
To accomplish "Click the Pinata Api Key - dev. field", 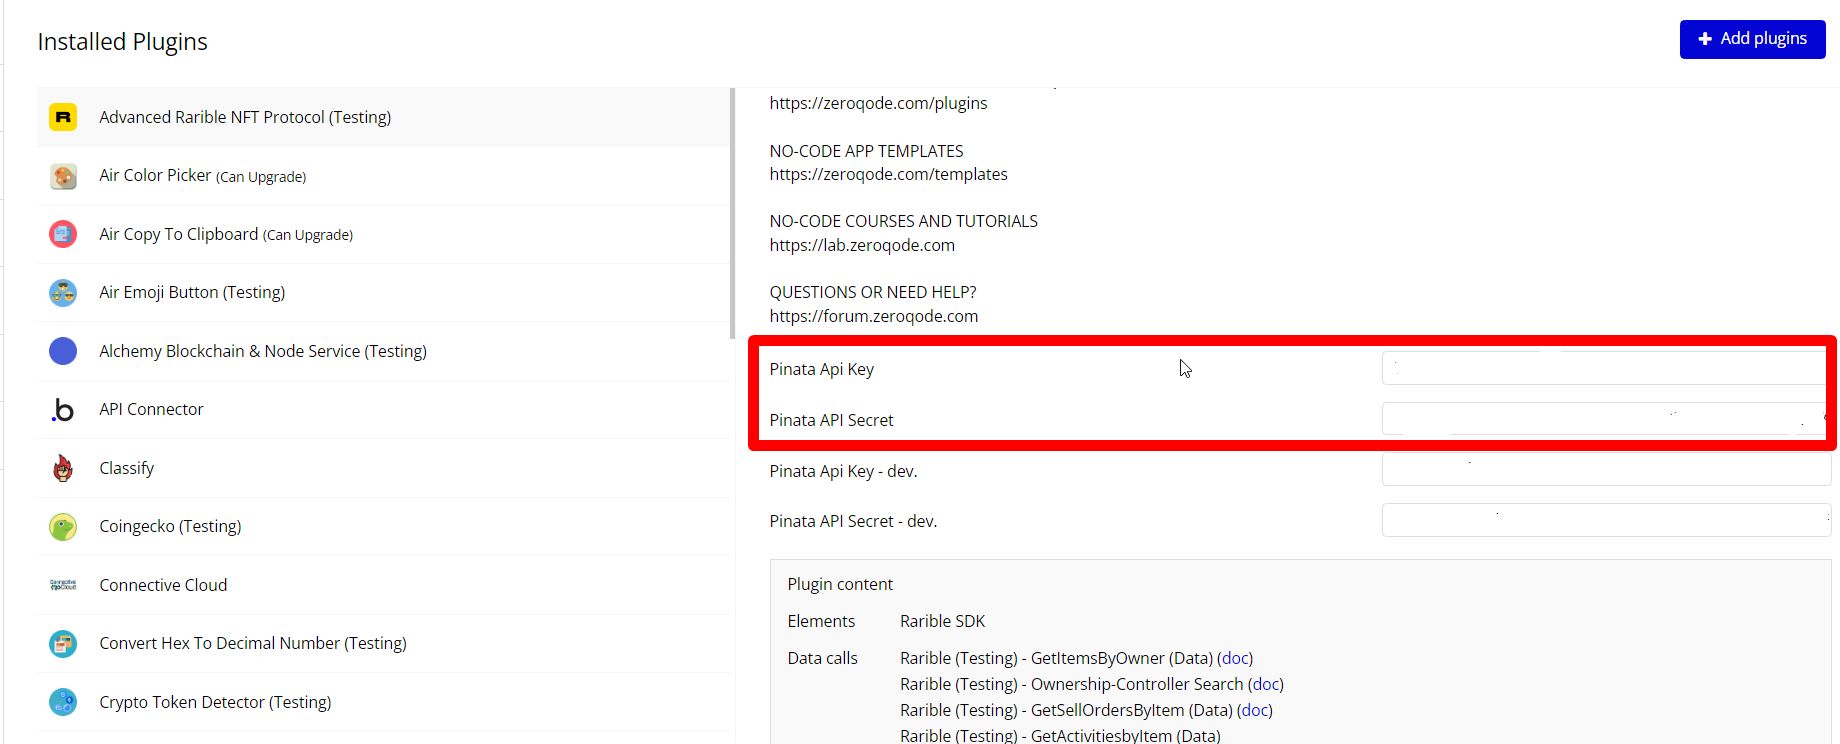I will 1606,470.
